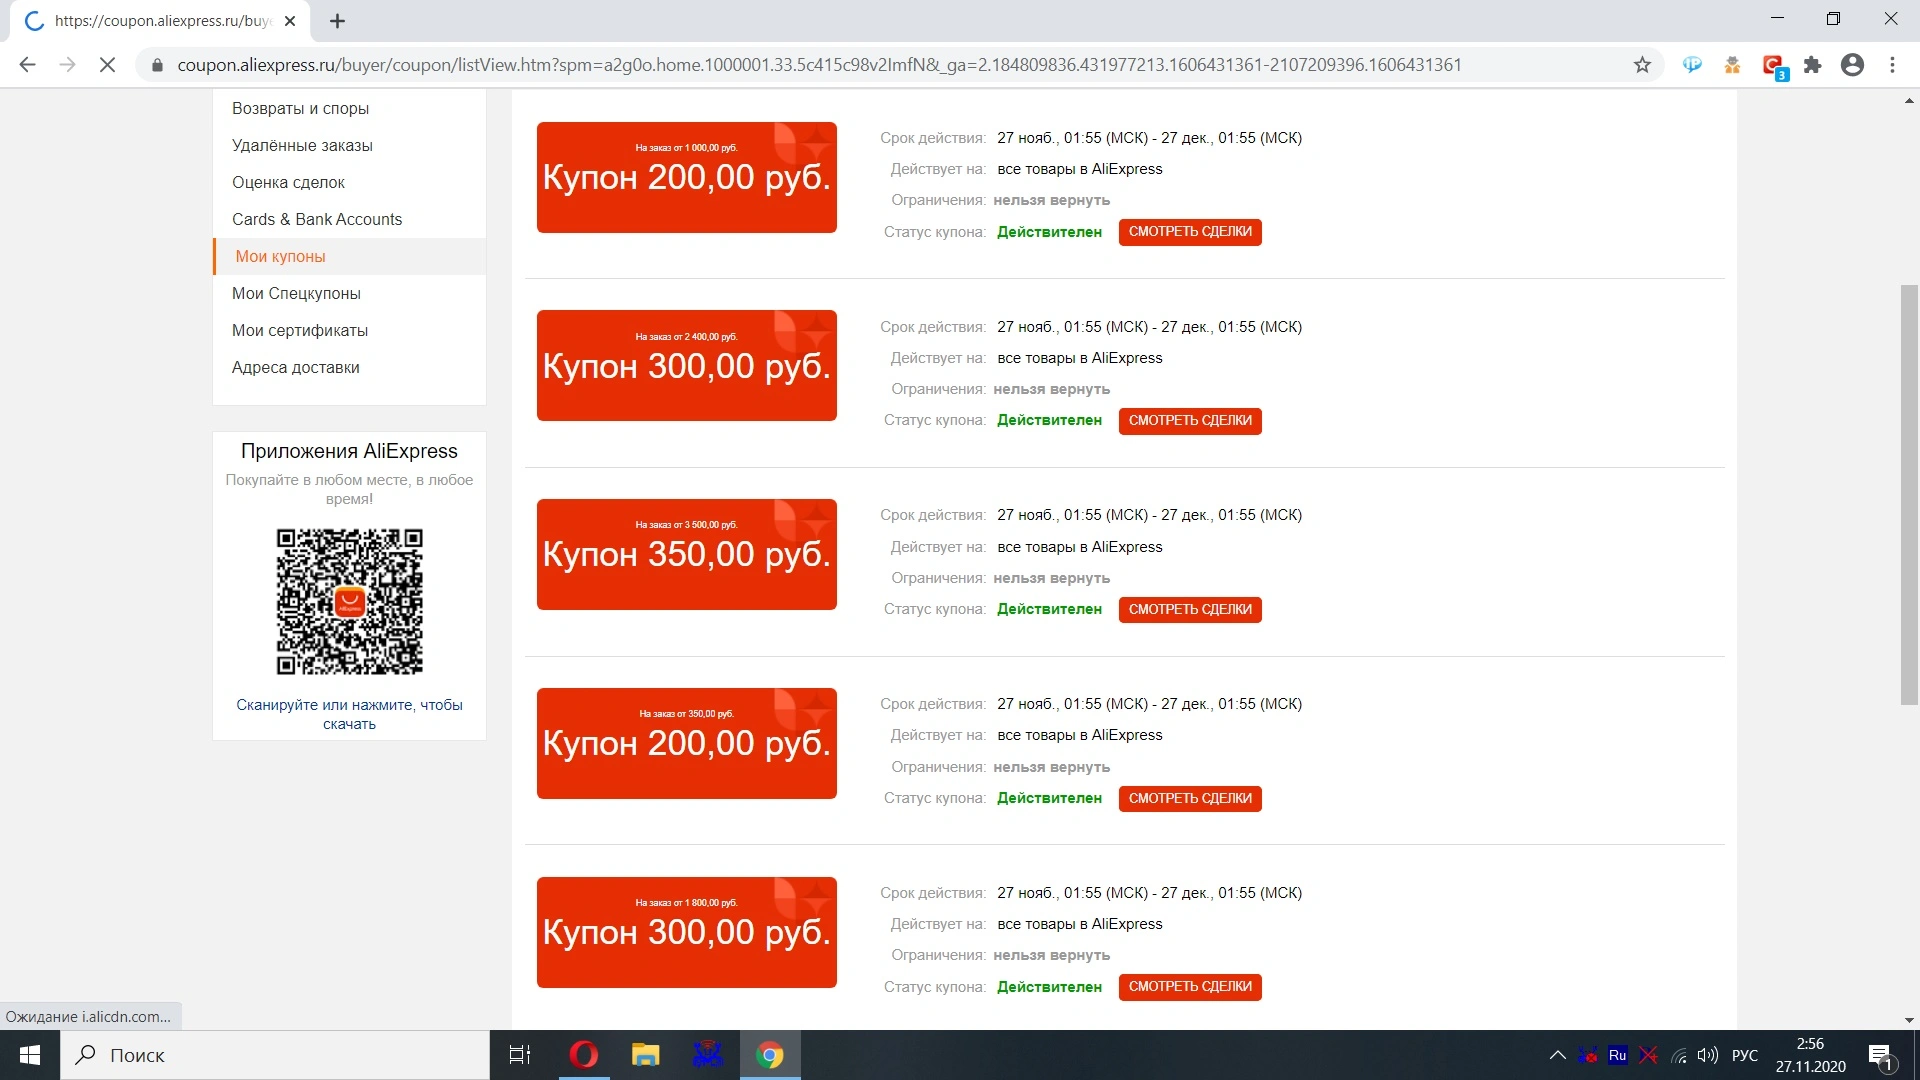Open Возвраты и споры
This screenshot has width=1920, height=1080.
300,108
